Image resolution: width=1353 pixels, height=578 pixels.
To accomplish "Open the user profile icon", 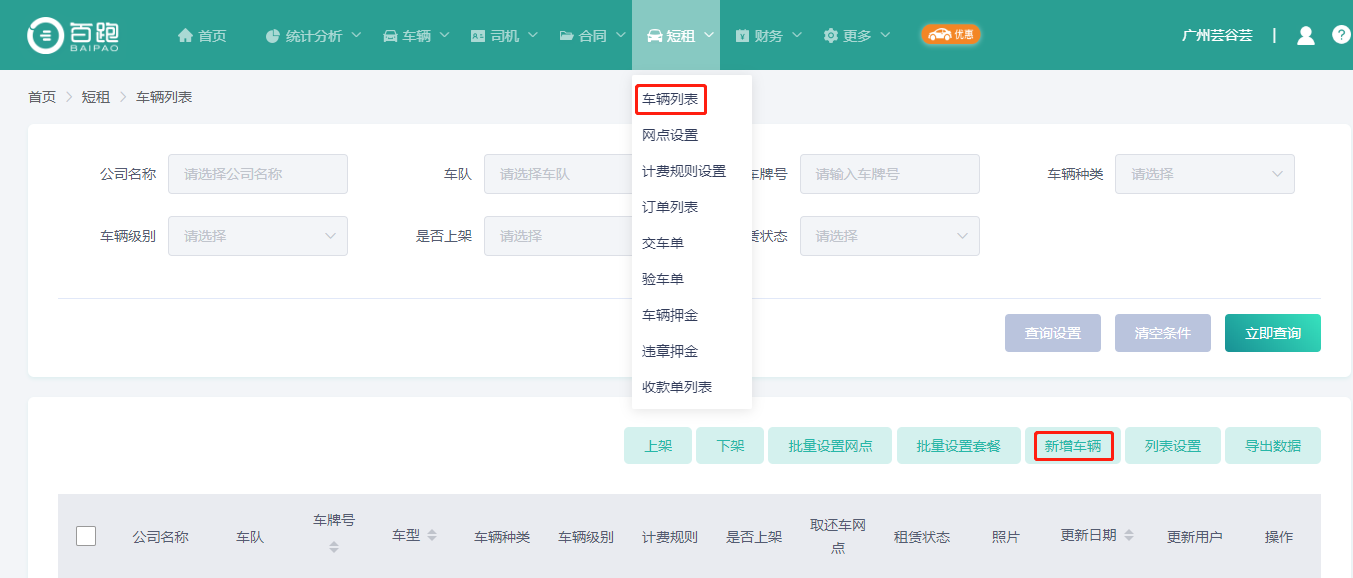I will pyautogui.click(x=1305, y=35).
